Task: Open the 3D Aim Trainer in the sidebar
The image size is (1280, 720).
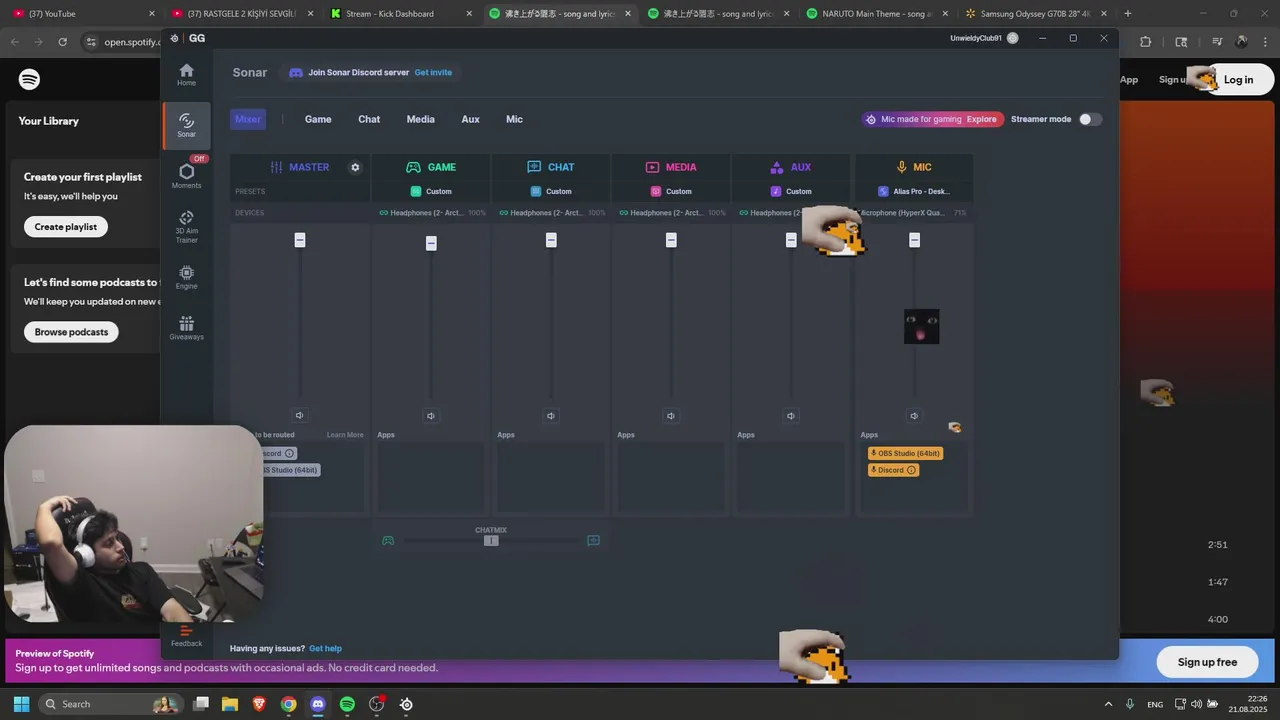Action: pos(186,227)
